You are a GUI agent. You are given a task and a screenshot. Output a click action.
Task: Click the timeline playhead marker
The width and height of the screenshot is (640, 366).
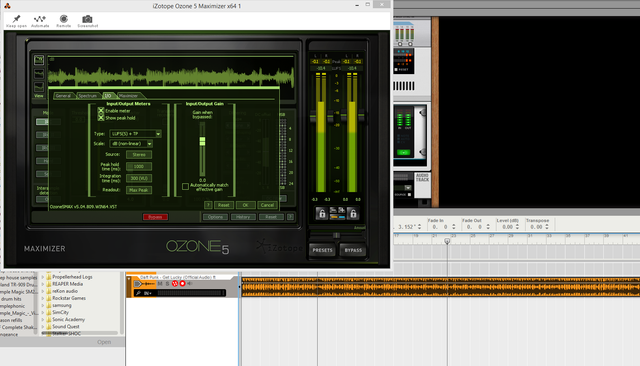click(x=447, y=241)
